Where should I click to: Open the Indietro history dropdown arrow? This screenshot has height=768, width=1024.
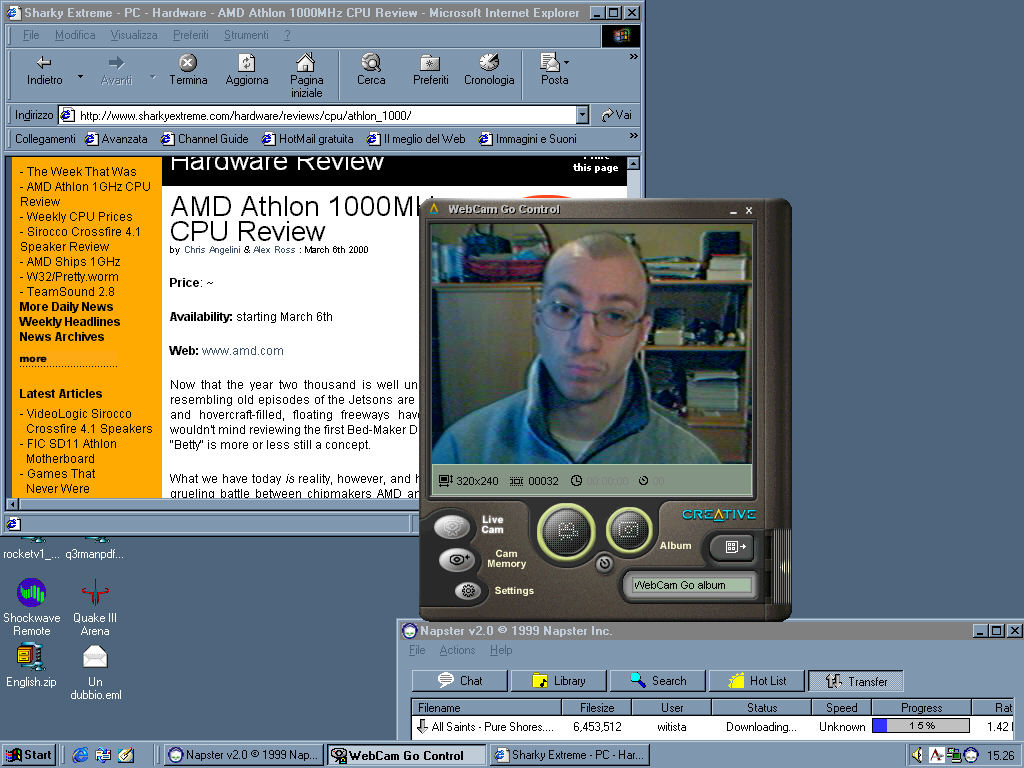tap(80, 76)
